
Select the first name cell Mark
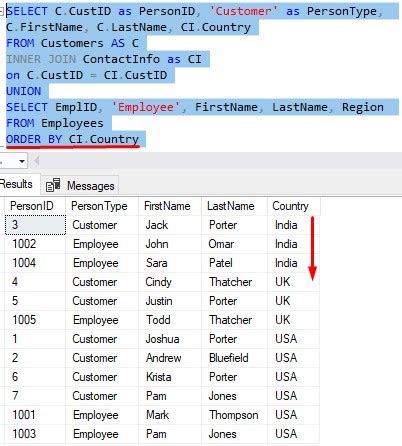(170, 415)
